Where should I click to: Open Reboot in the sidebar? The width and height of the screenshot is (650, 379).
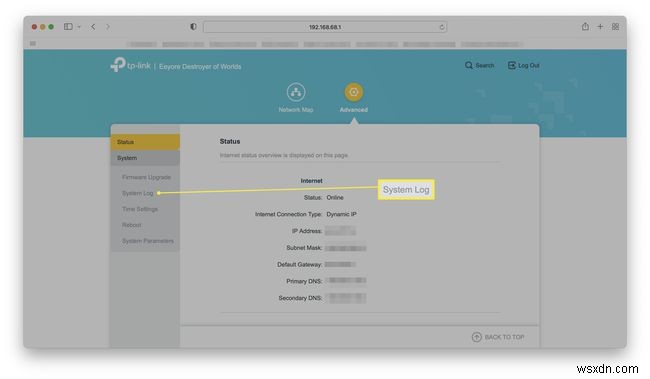131,225
